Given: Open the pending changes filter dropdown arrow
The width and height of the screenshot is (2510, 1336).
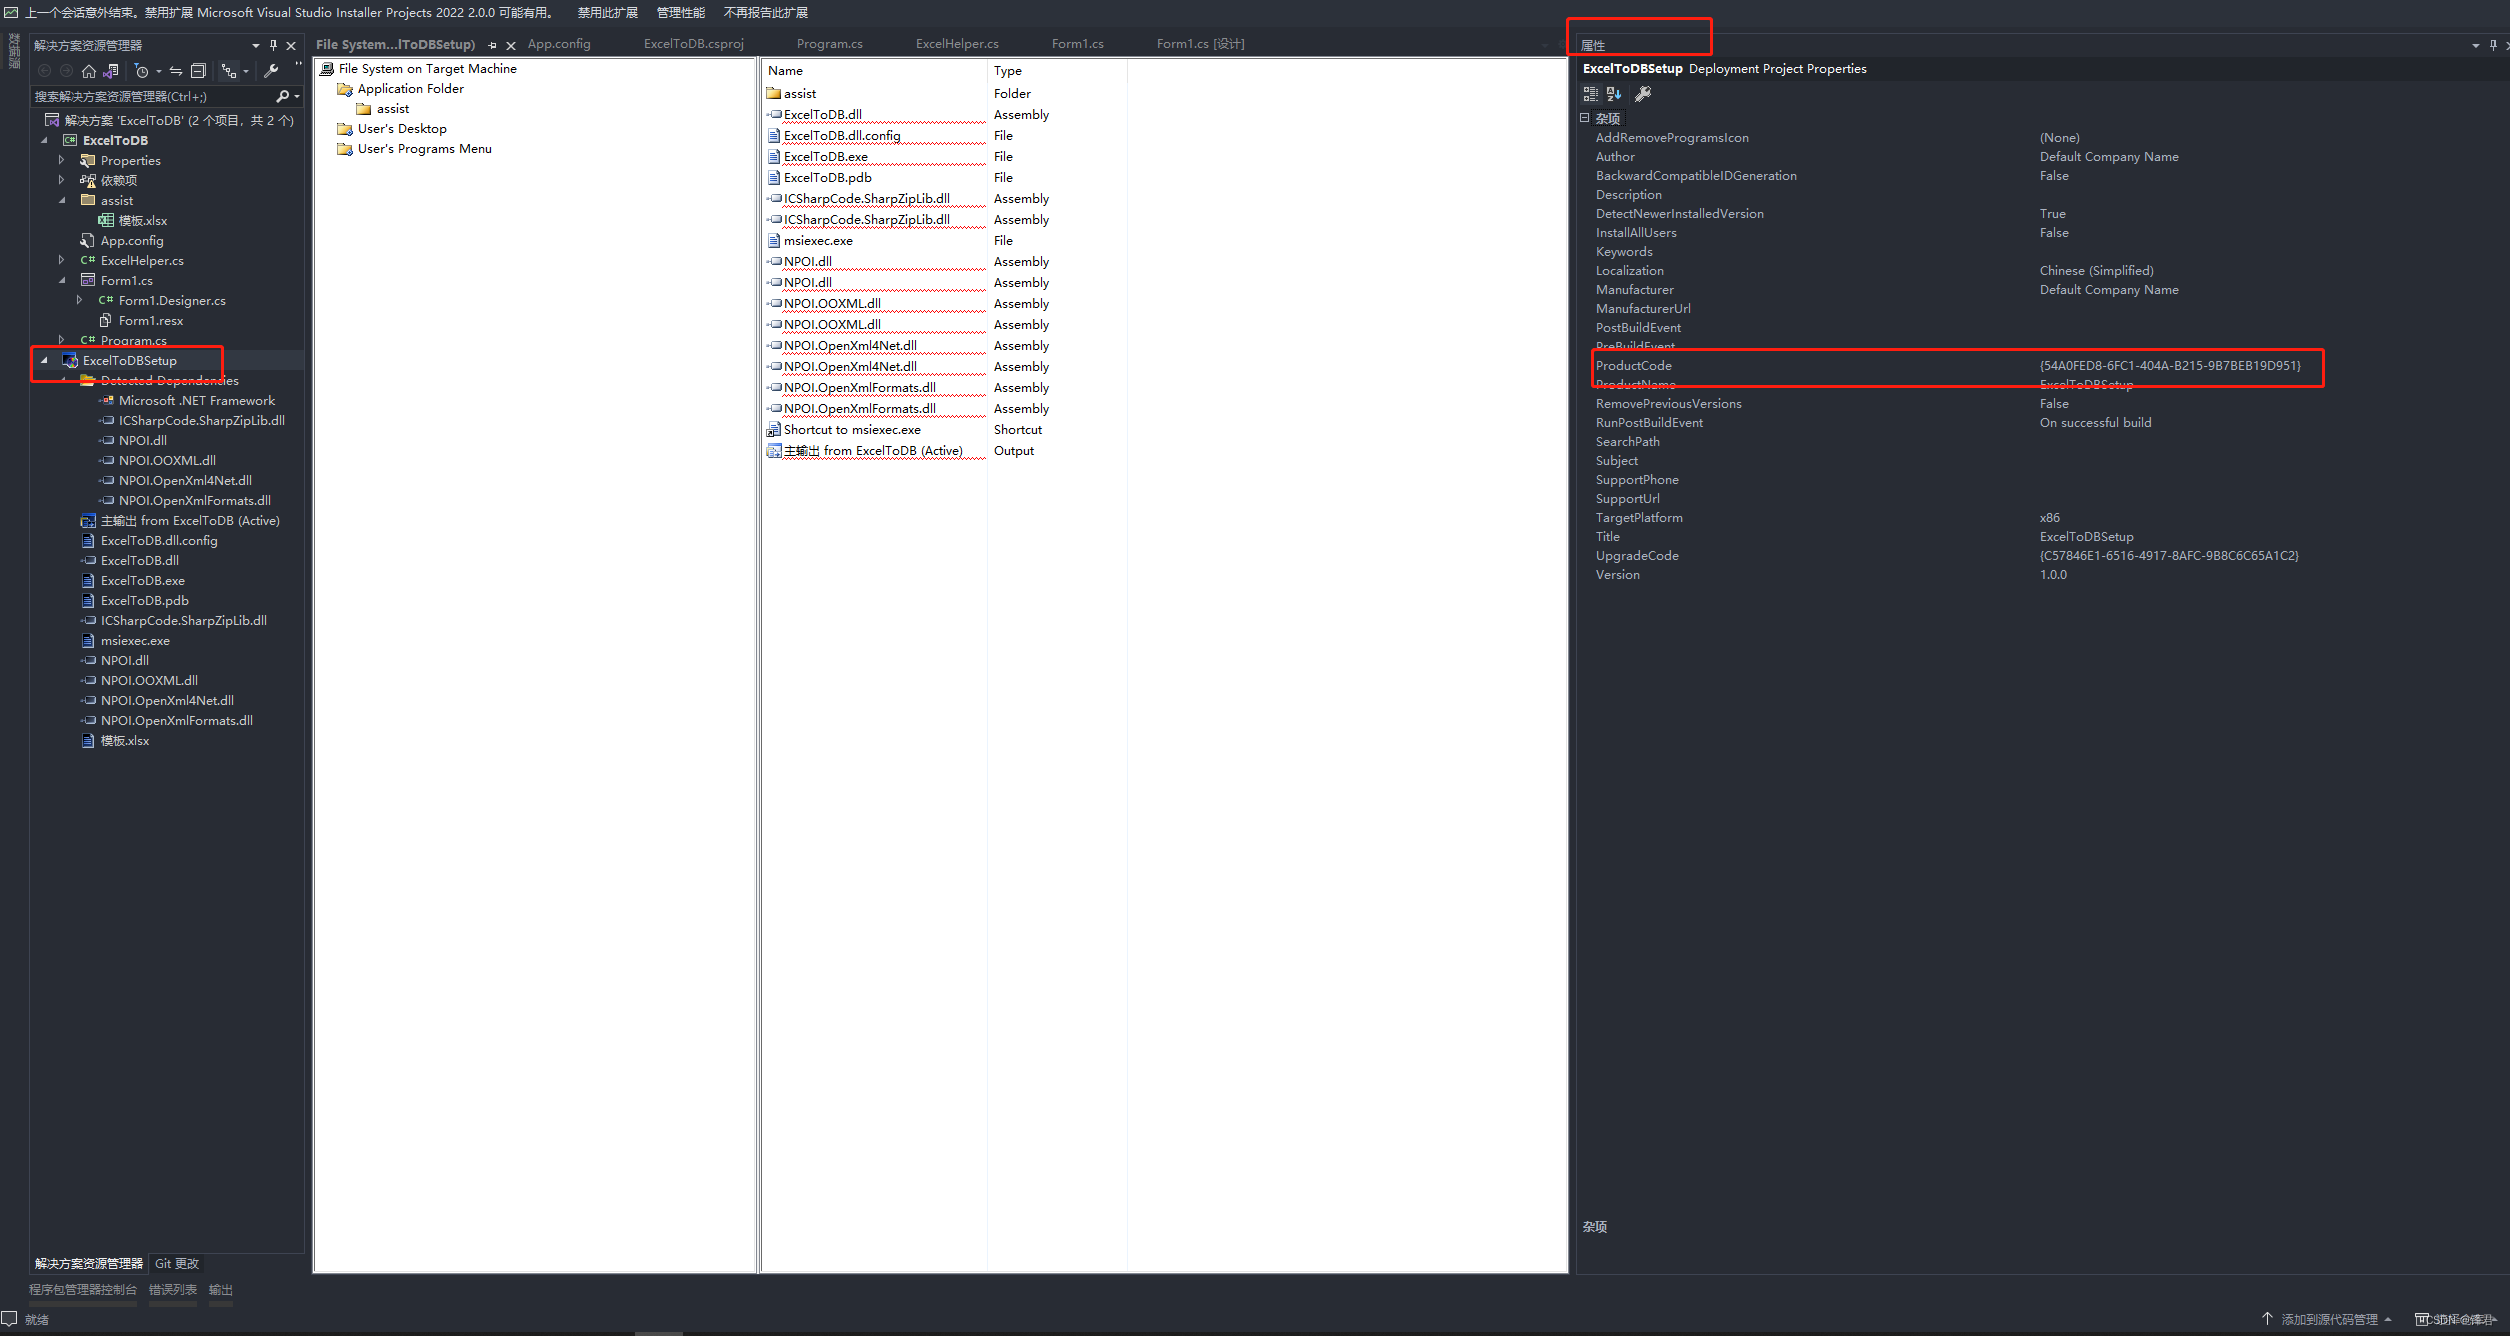Looking at the screenshot, I should tap(159, 71).
